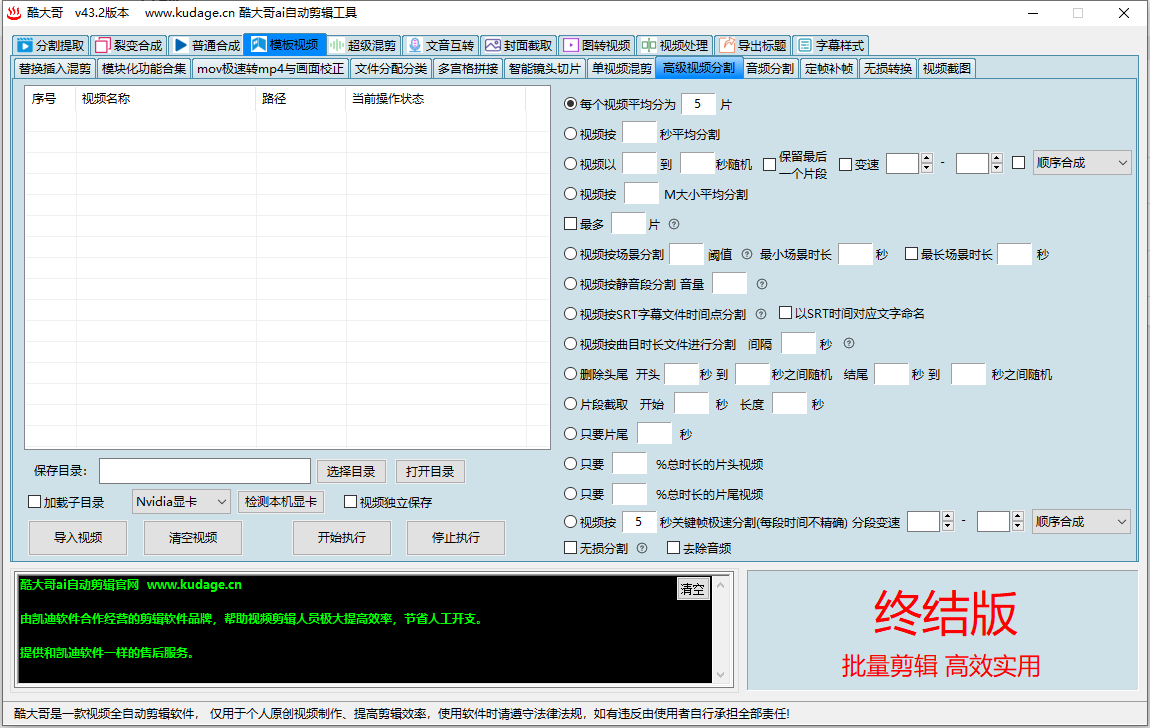
Task: Open the 裂变合成 tab
Action: coord(128,45)
